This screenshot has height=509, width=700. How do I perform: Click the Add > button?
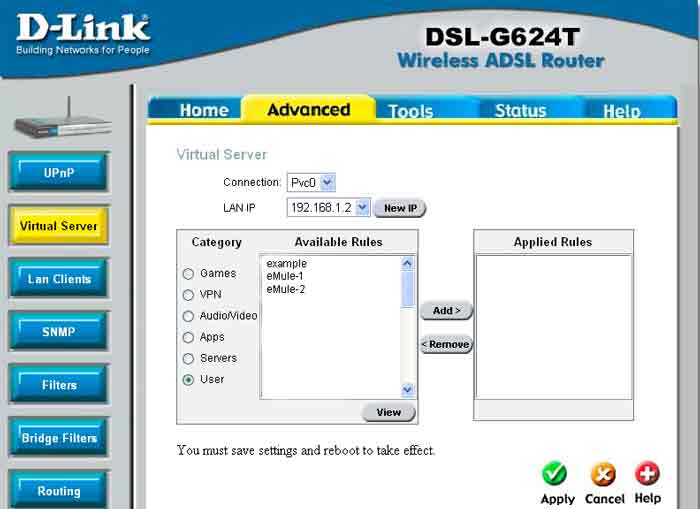point(446,310)
